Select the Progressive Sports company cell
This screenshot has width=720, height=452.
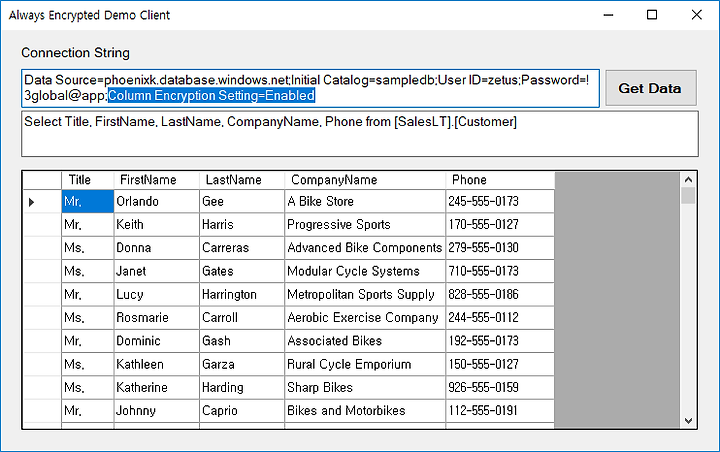[x=365, y=225]
